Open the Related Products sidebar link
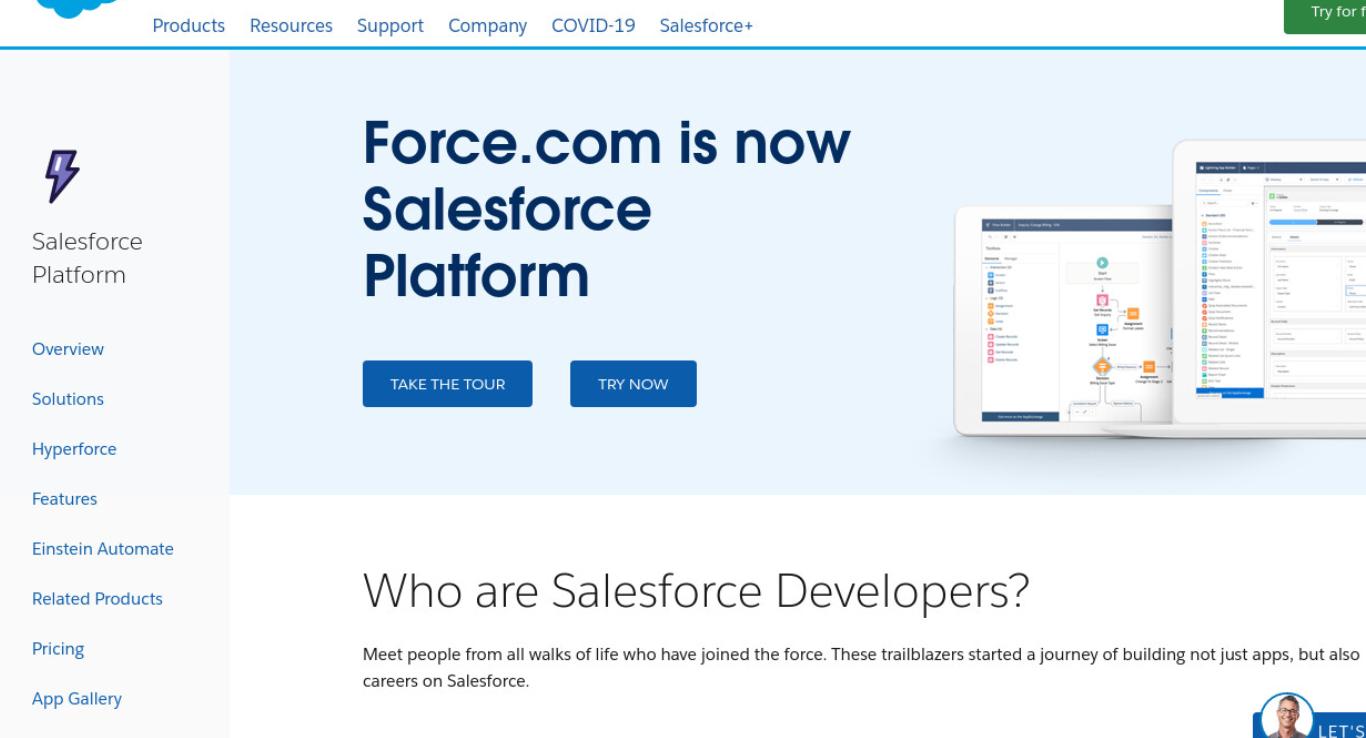The height and width of the screenshot is (738, 1366). (97, 599)
